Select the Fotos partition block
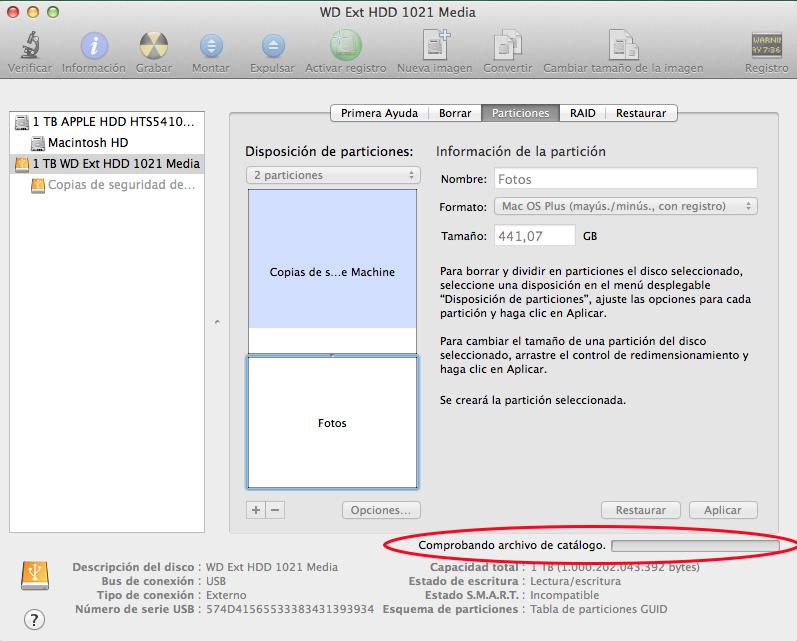 [x=332, y=423]
